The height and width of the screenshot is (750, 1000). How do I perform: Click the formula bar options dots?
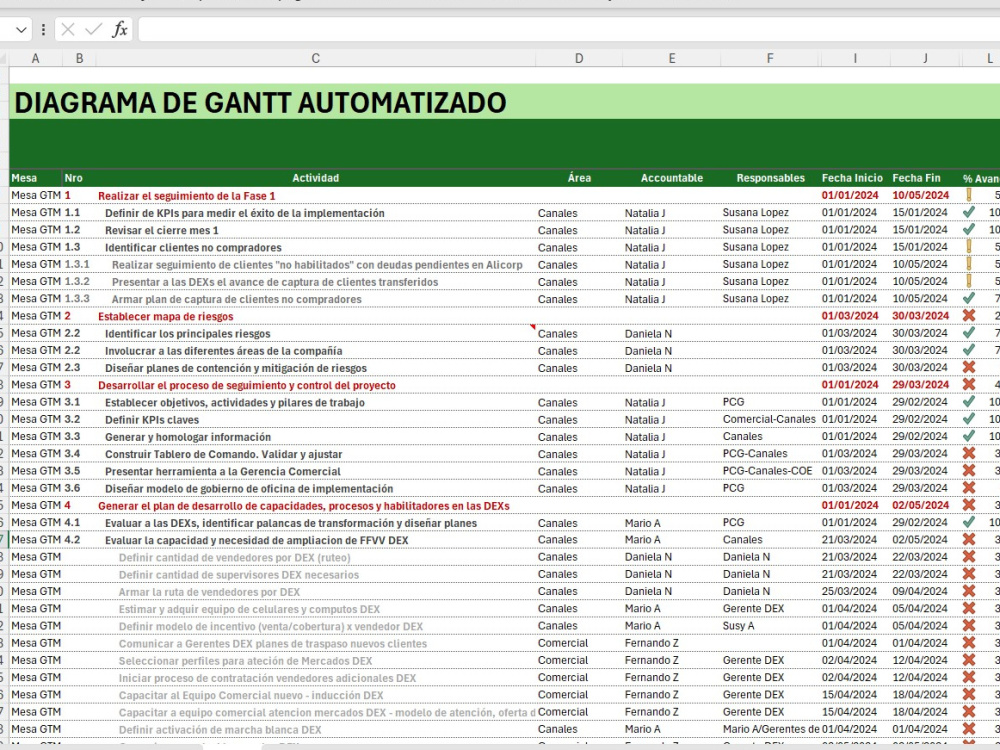43,29
